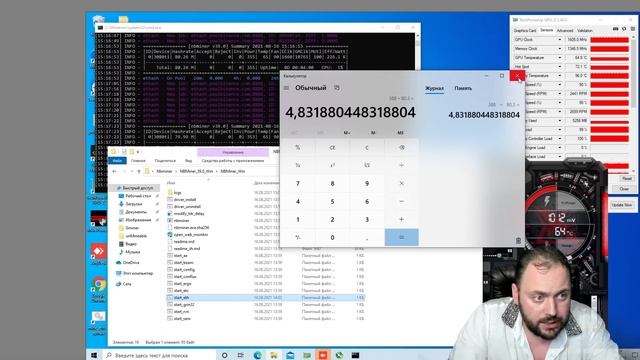Open the Validation tab in GPU-Z
The width and height of the screenshot is (640, 360).
[584, 31]
